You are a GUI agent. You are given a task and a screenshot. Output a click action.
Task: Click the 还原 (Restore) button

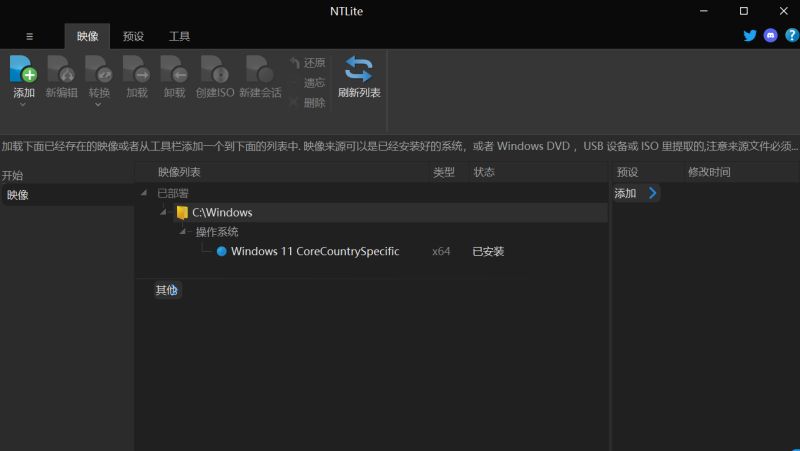pyautogui.click(x=308, y=63)
